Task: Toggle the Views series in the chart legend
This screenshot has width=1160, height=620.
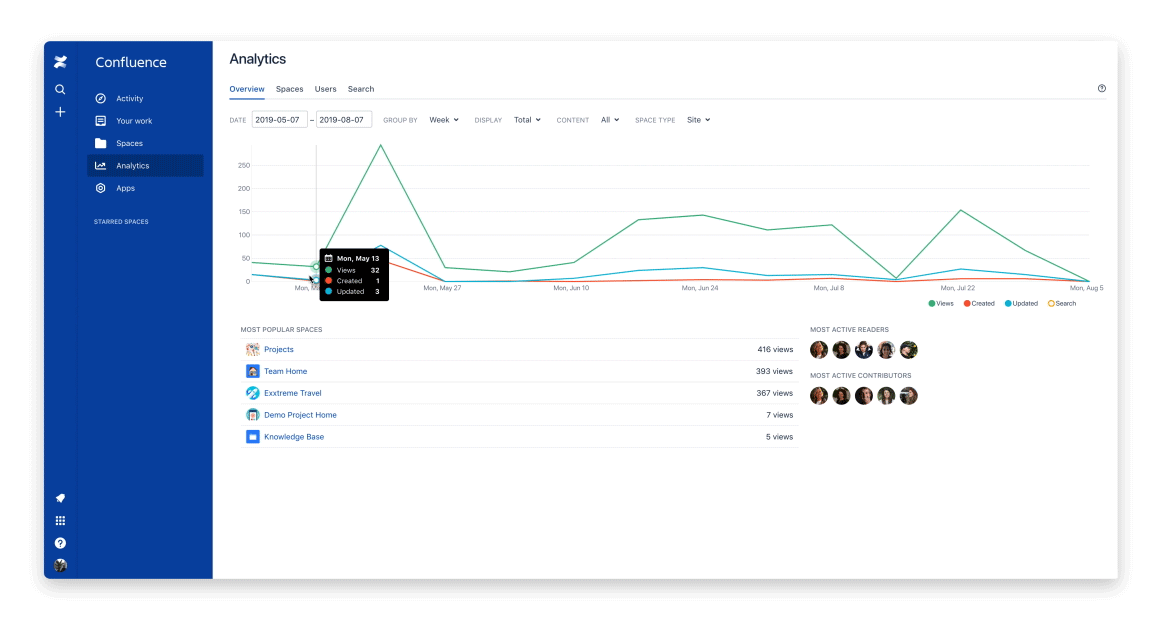Action: point(941,303)
